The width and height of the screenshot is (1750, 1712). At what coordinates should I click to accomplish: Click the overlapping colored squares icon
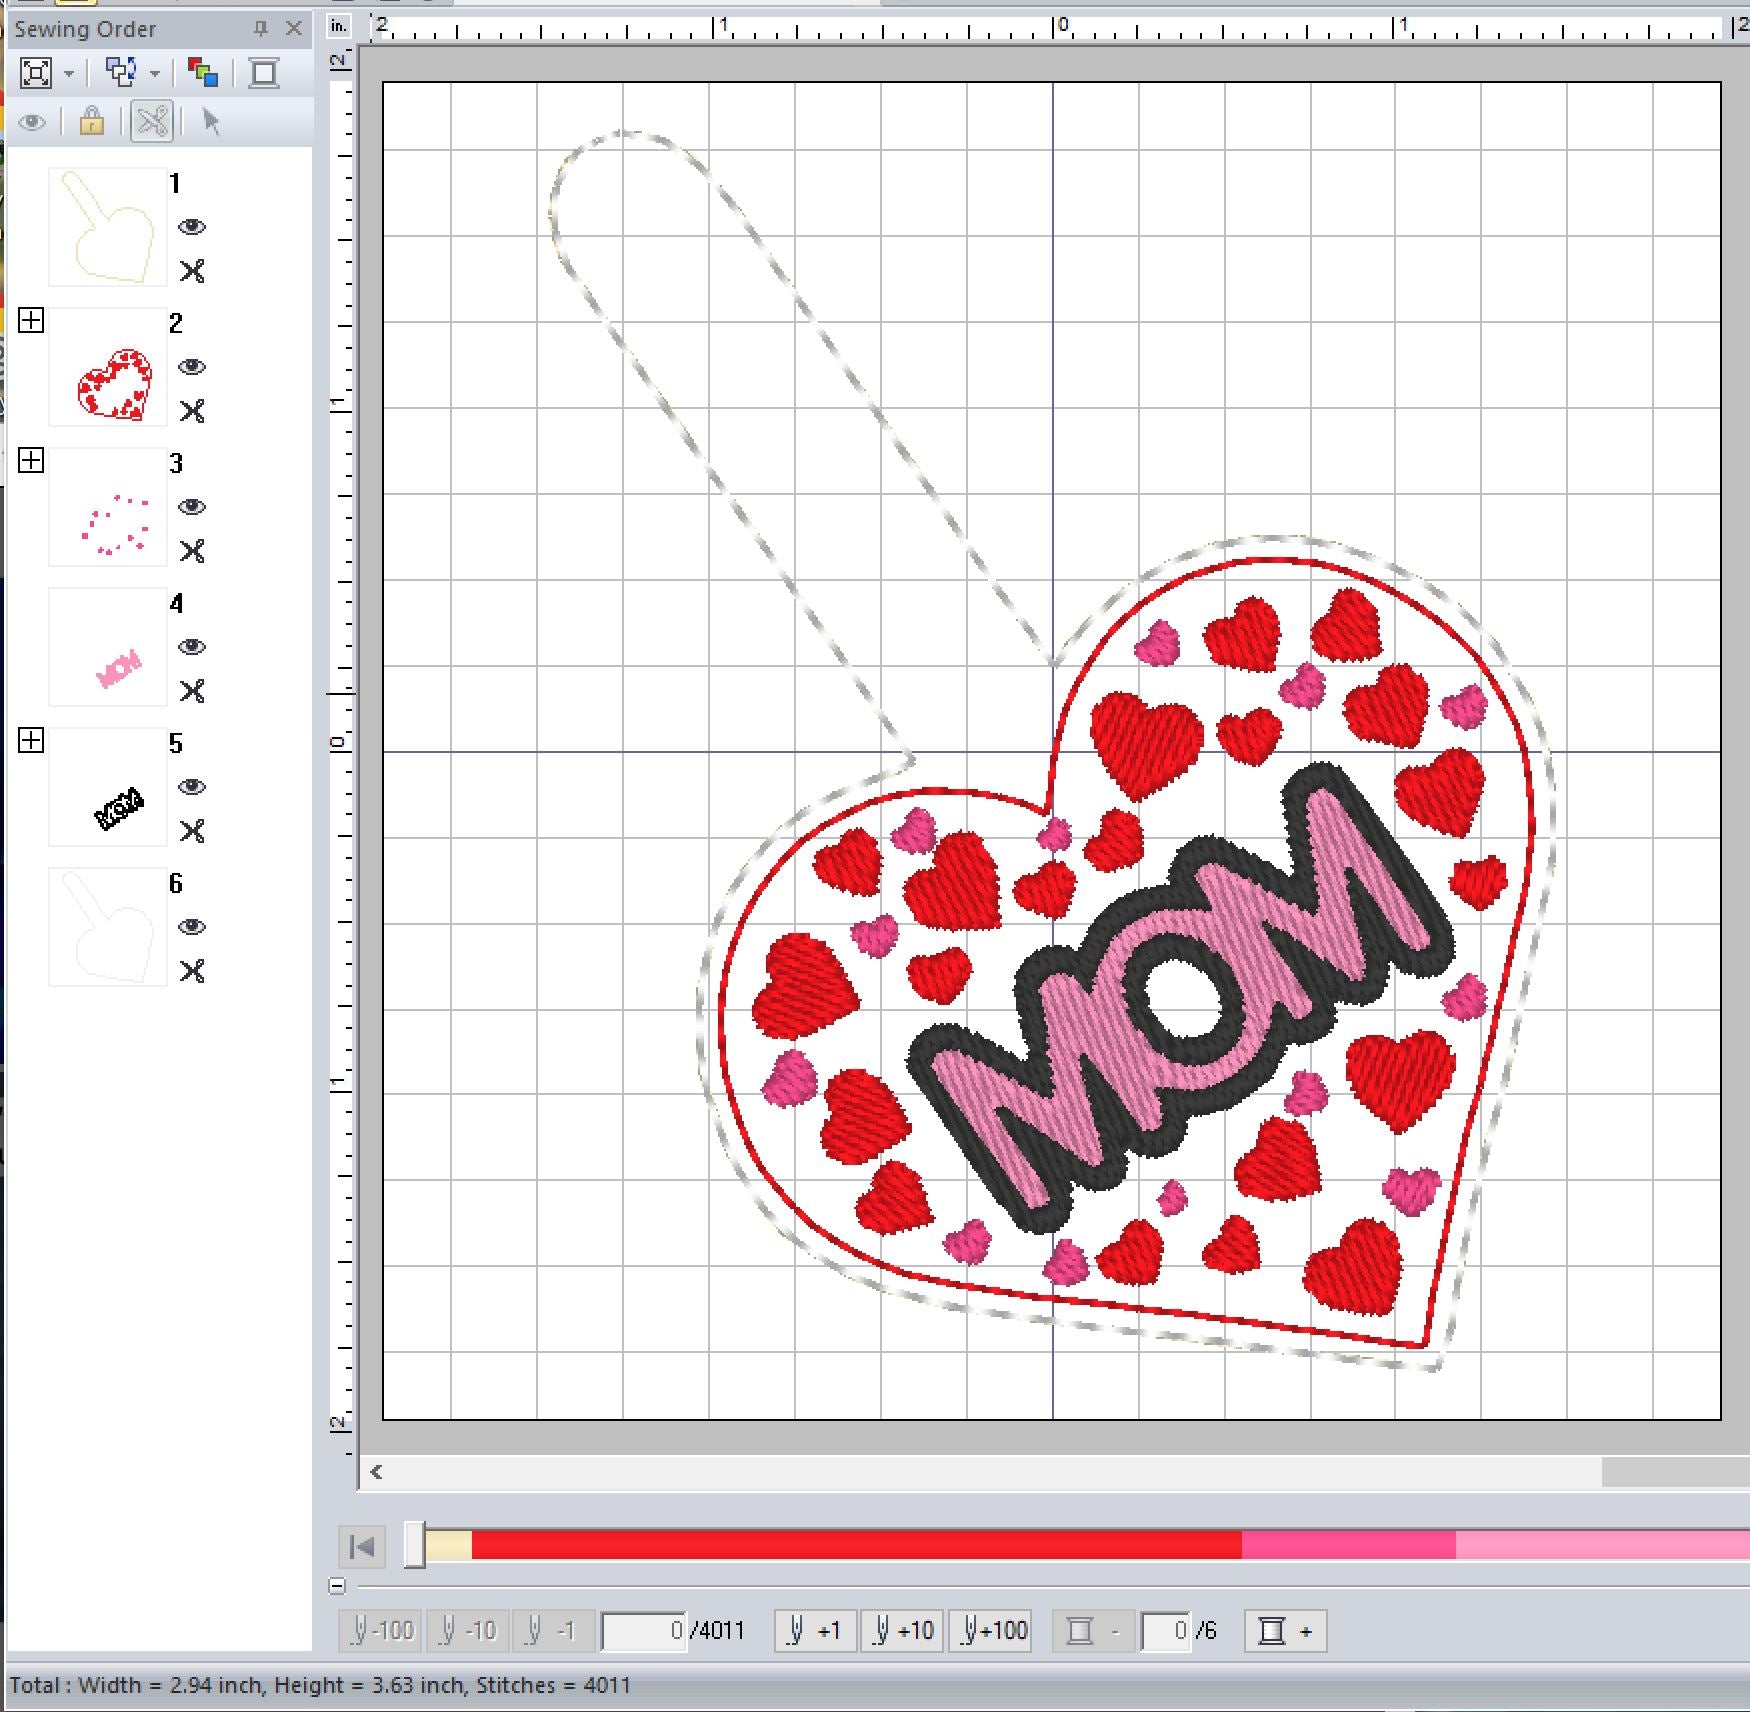pos(203,73)
